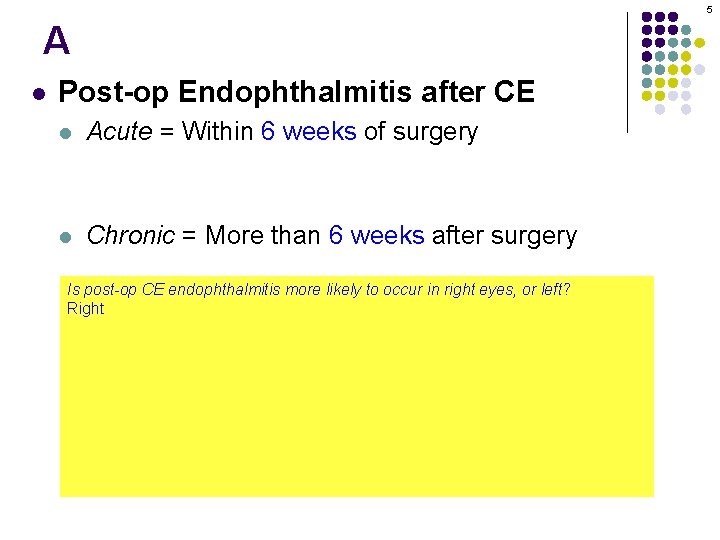Screen dimensions: 720x540
Task: Click the top-left purple dot in the dot grid
Action: point(647,17)
